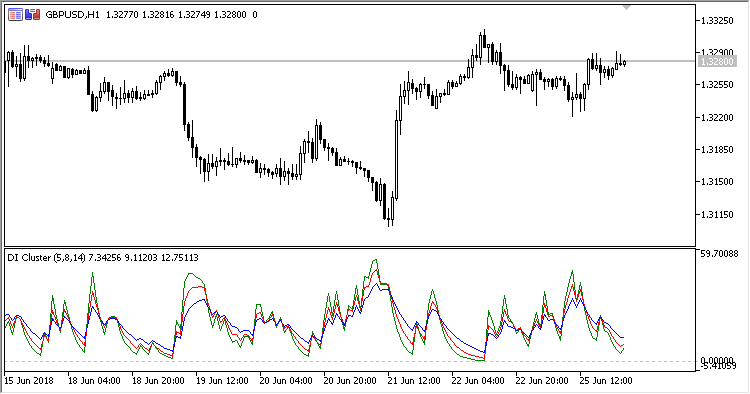The width and height of the screenshot is (750, 394).
Task: Click time axis label 18 Jun 20:00
Action: [158, 381]
